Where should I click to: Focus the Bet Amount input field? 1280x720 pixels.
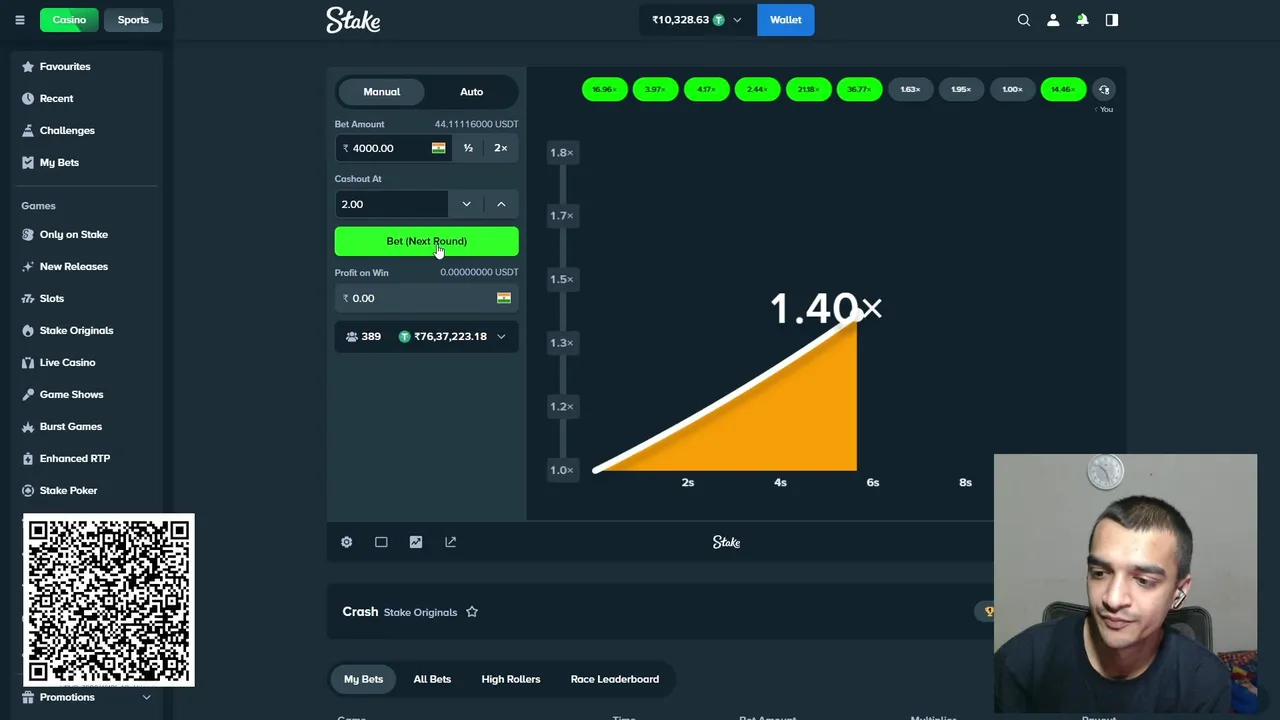tap(391, 148)
